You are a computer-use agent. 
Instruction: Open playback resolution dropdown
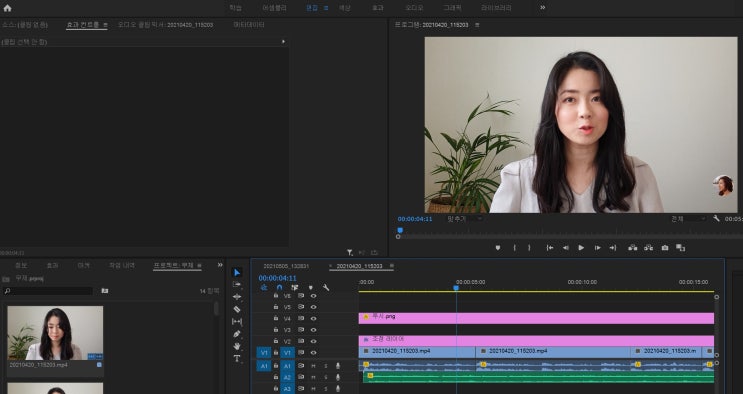(x=688, y=219)
